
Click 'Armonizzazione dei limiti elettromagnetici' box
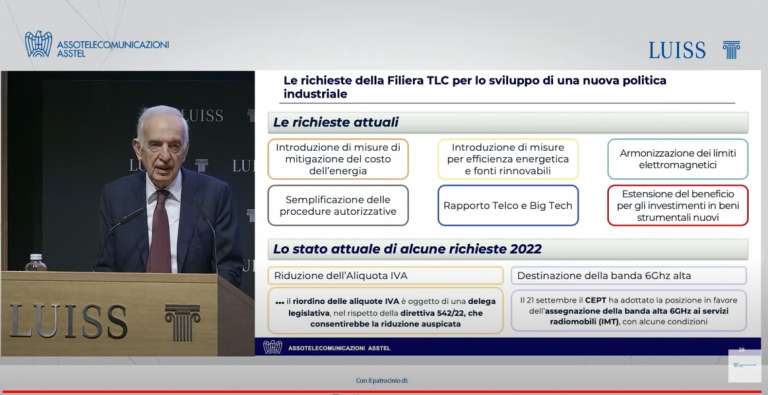tap(678, 159)
